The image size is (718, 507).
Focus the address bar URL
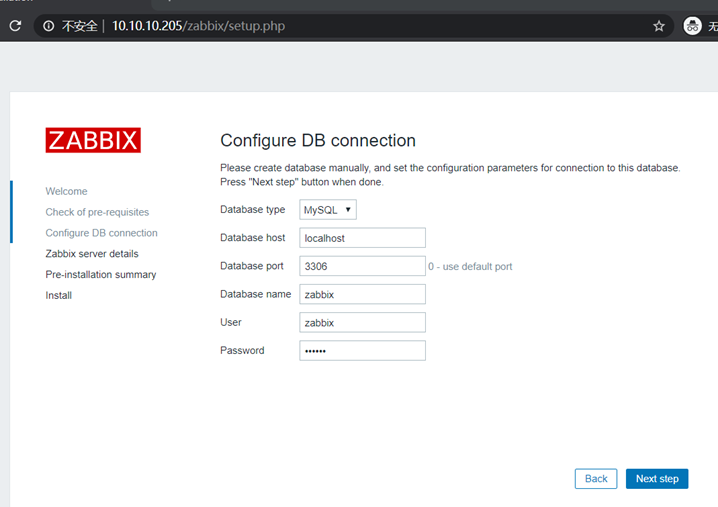click(198, 26)
